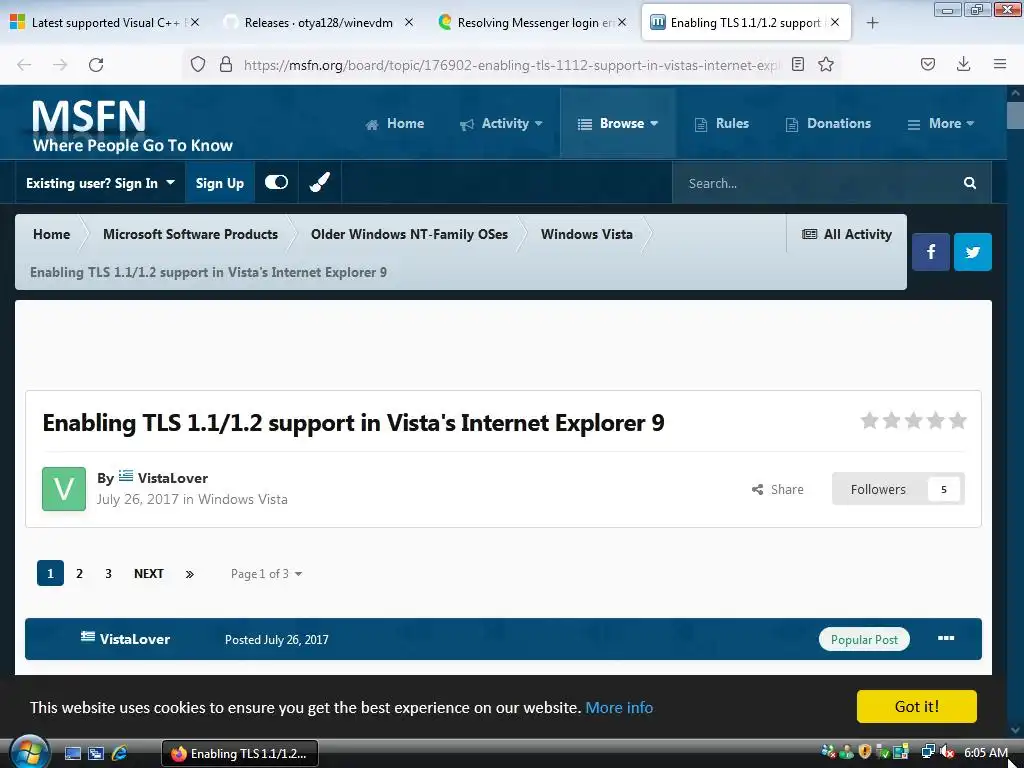Click VistaLover's green V avatar

[64, 488]
